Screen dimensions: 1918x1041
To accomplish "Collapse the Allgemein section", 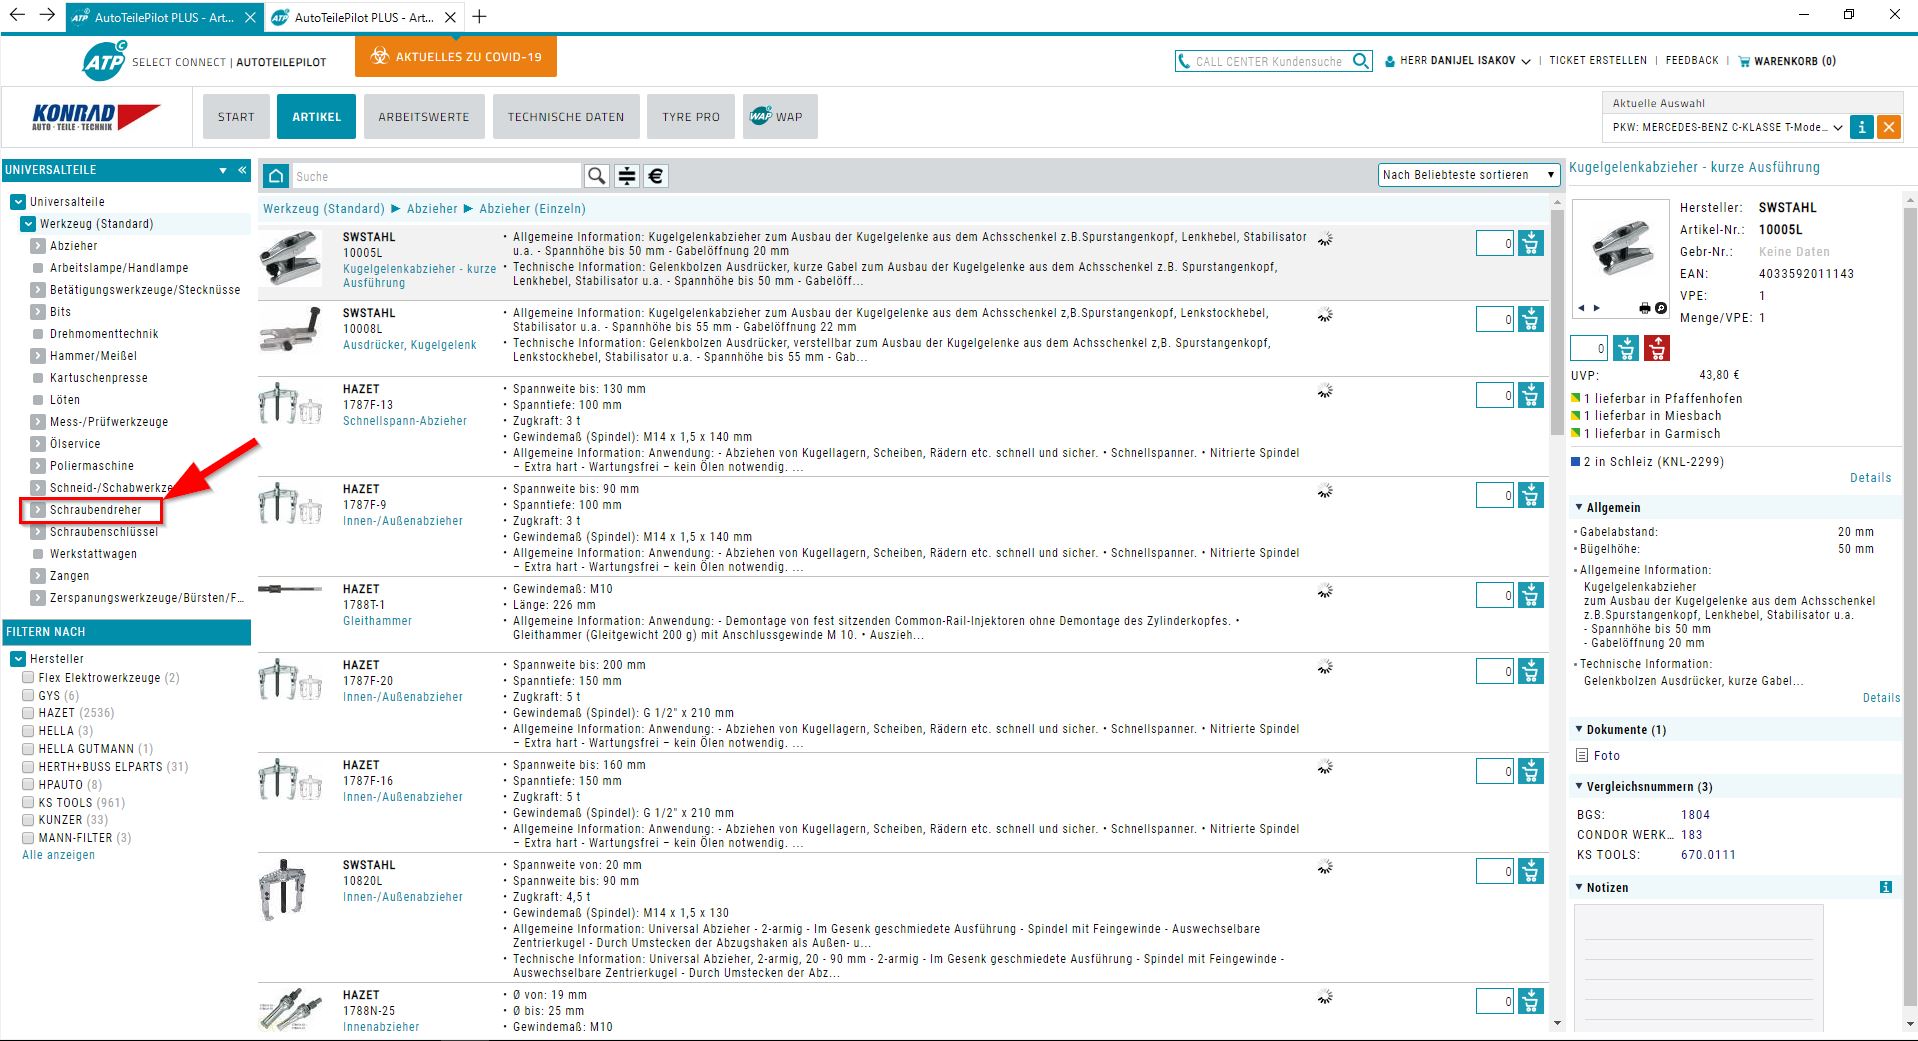I will 1579,507.
